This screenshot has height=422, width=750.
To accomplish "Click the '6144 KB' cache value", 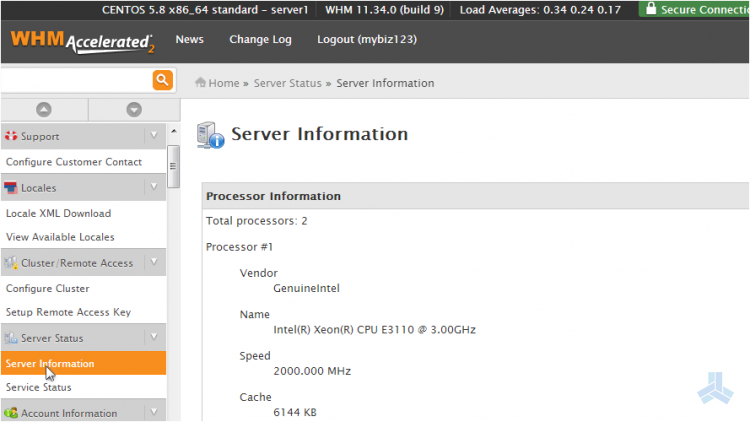I will 295,412.
